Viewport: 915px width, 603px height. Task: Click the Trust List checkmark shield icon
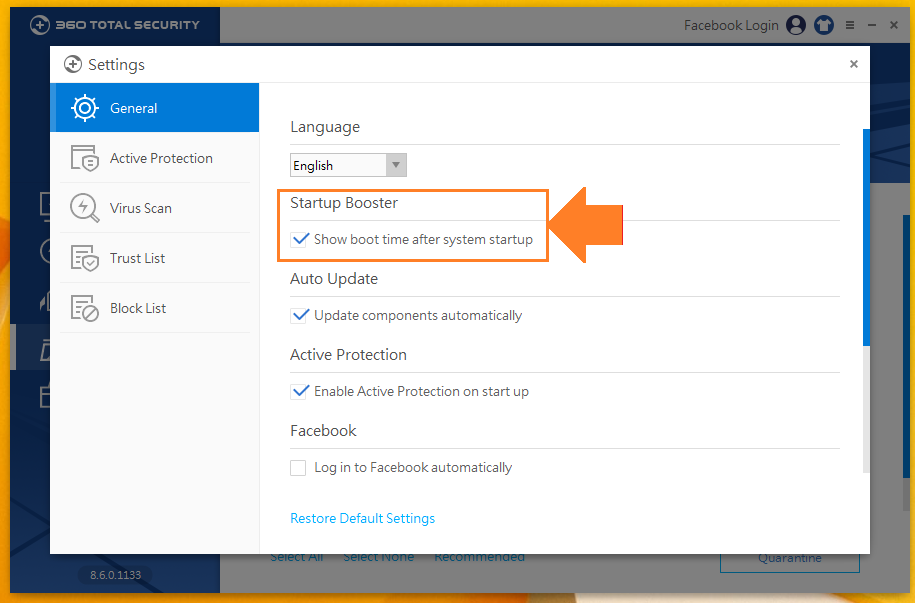[85, 258]
